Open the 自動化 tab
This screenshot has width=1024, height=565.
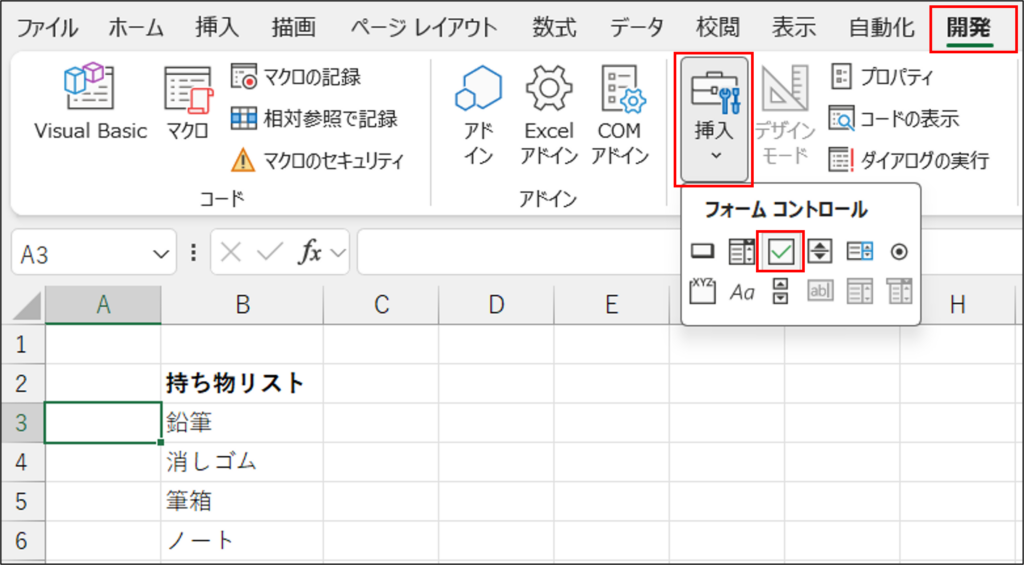(x=882, y=27)
